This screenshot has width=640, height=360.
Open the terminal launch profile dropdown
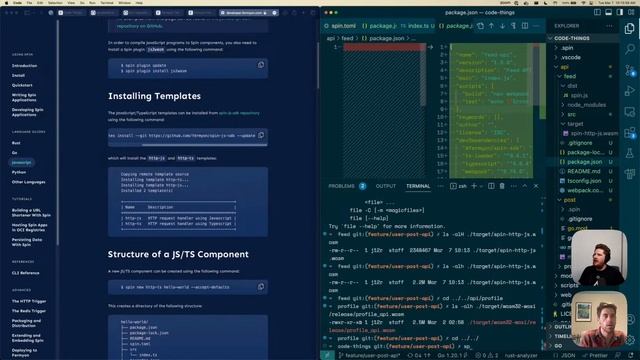481,186
